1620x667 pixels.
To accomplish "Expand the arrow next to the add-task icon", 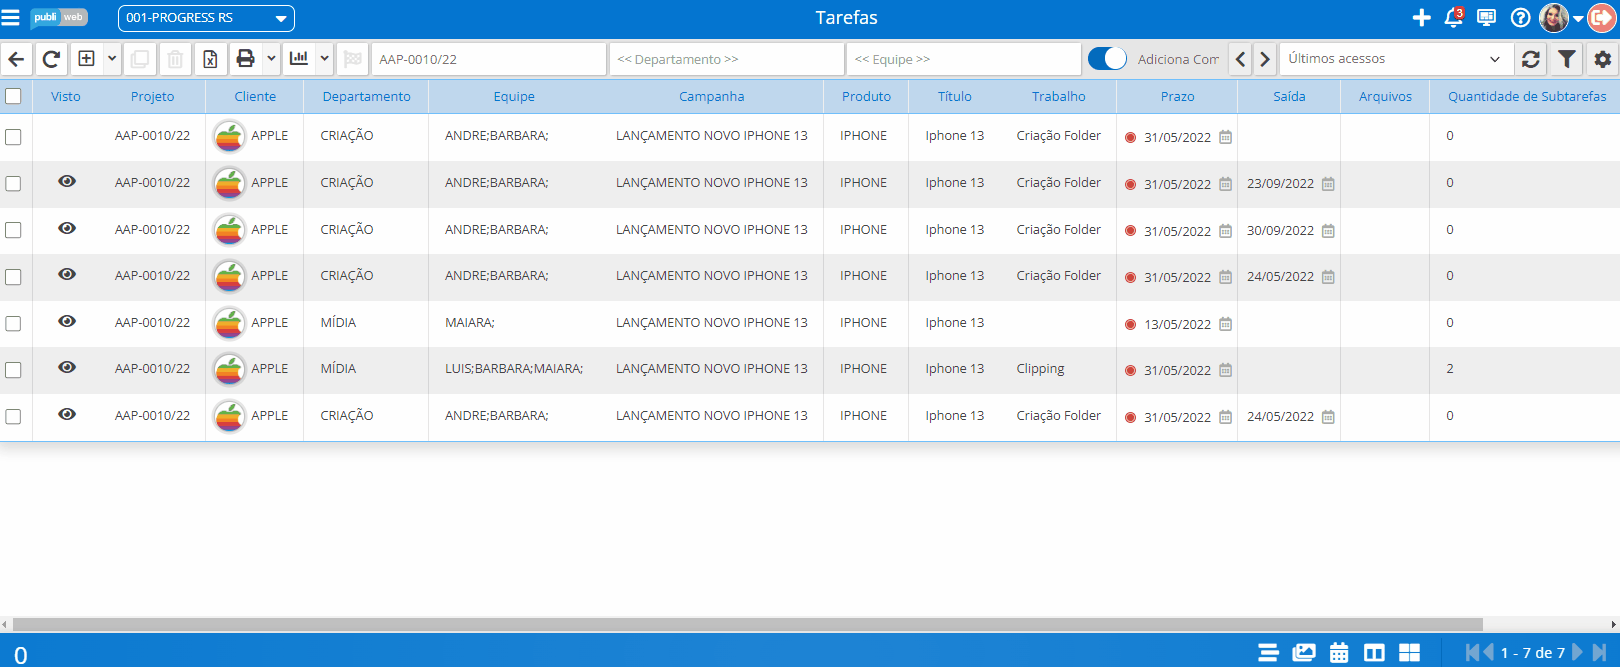I will [112, 59].
